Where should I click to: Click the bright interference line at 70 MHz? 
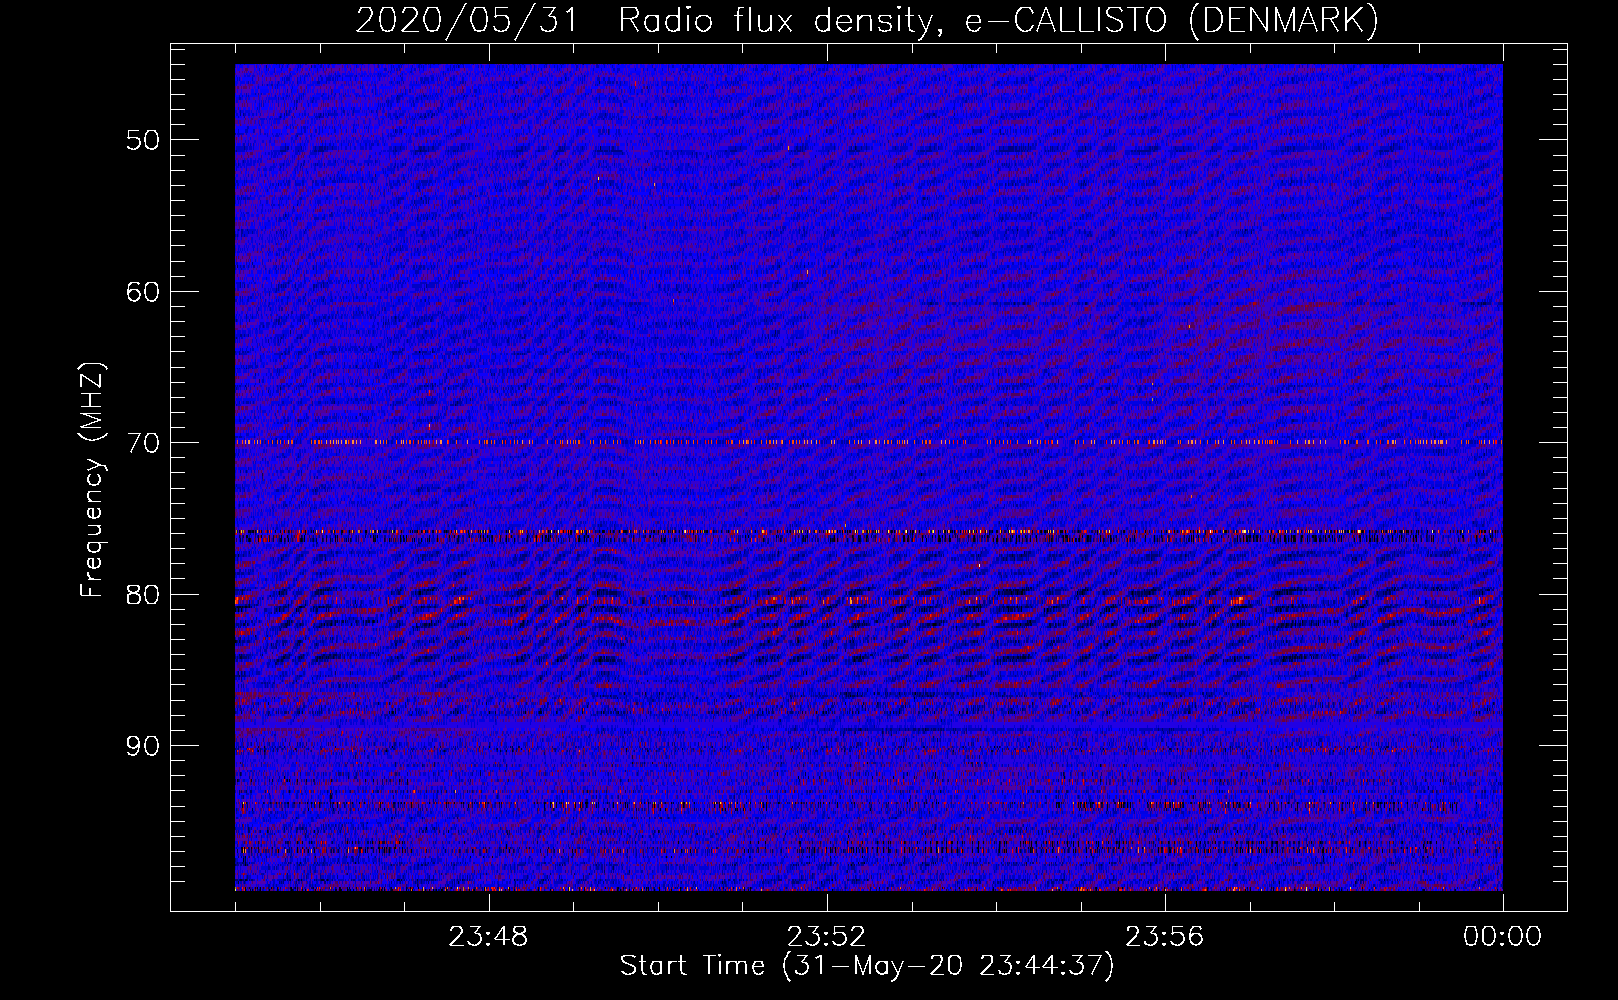tap(869, 441)
